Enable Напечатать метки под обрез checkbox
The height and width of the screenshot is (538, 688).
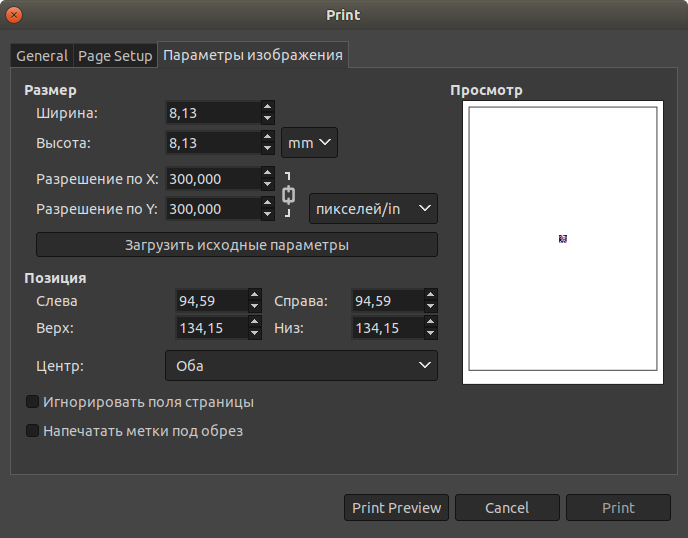[x=32, y=430]
